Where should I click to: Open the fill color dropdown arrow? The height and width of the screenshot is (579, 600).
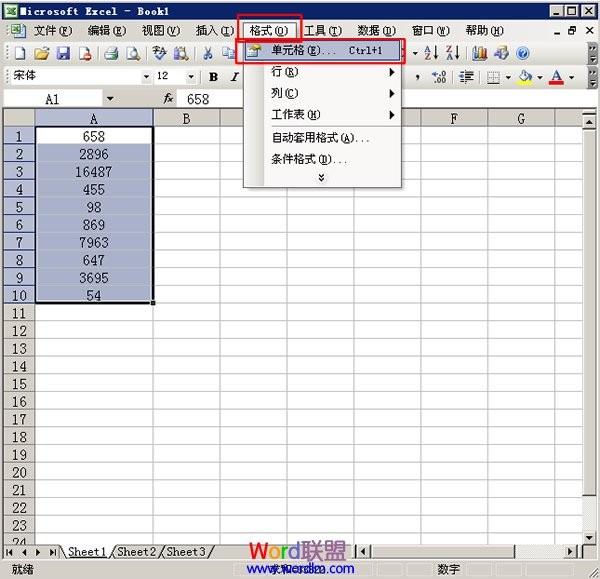click(540, 78)
